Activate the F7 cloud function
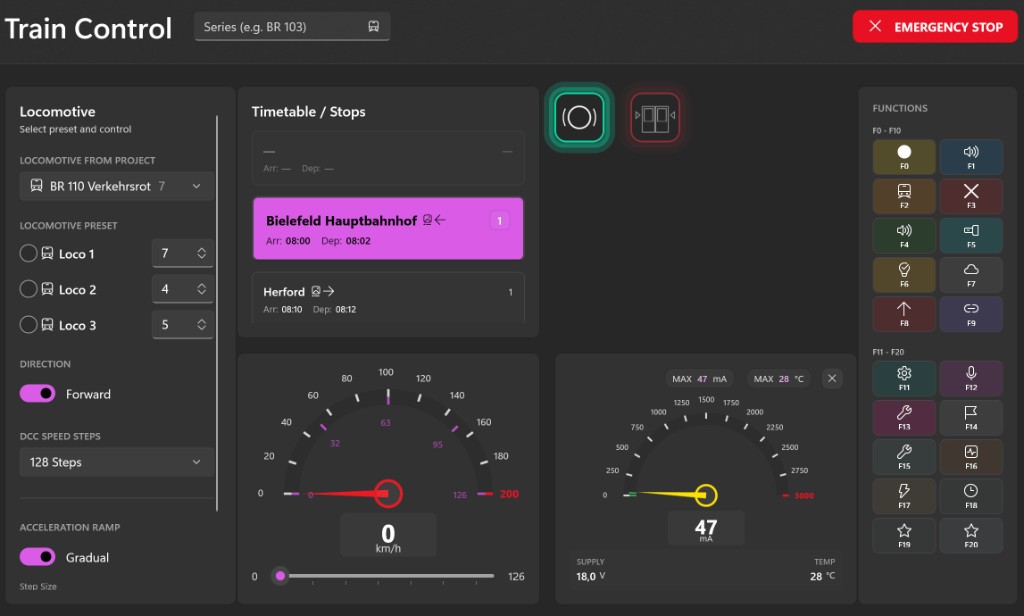The width and height of the screenshot is (1024, 616). click(971, 274)
